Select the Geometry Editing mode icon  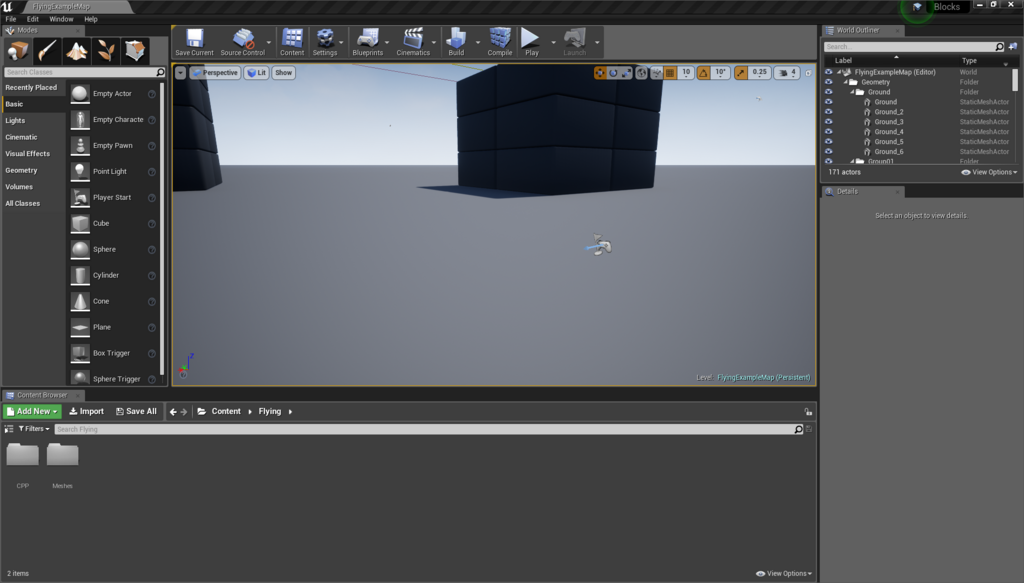135,51
